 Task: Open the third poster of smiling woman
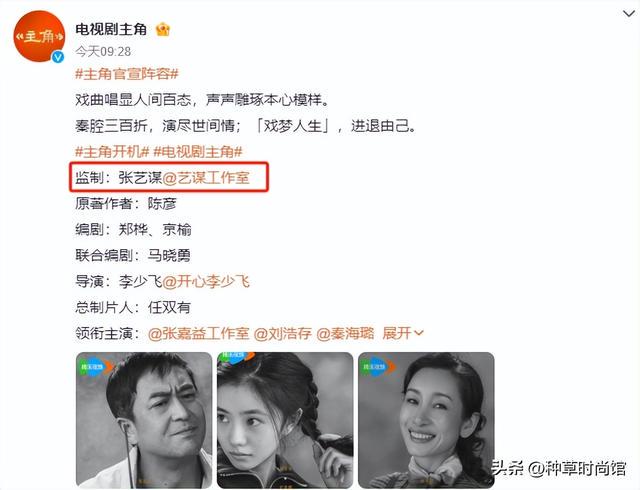426,420
